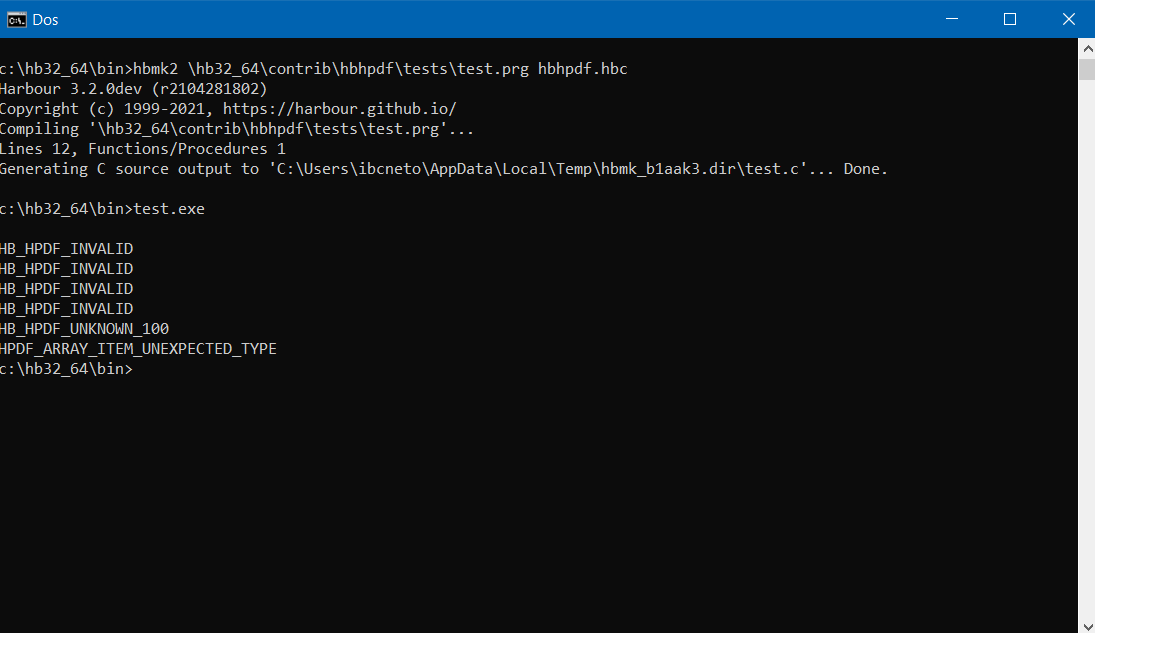Maximize the Dos console window
Screen dimensions: 1152x648
(1010, 20)
